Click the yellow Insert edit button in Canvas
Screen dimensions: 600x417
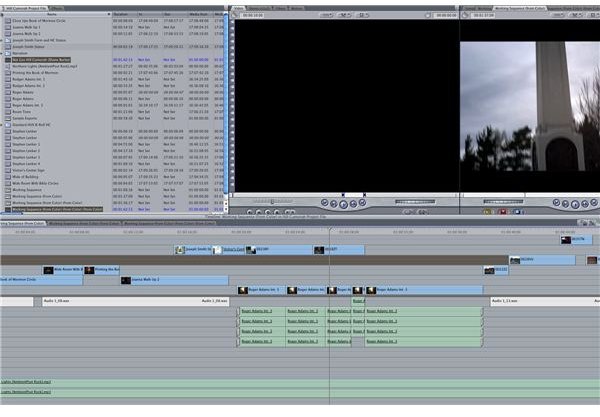click(x=488, y=212)
